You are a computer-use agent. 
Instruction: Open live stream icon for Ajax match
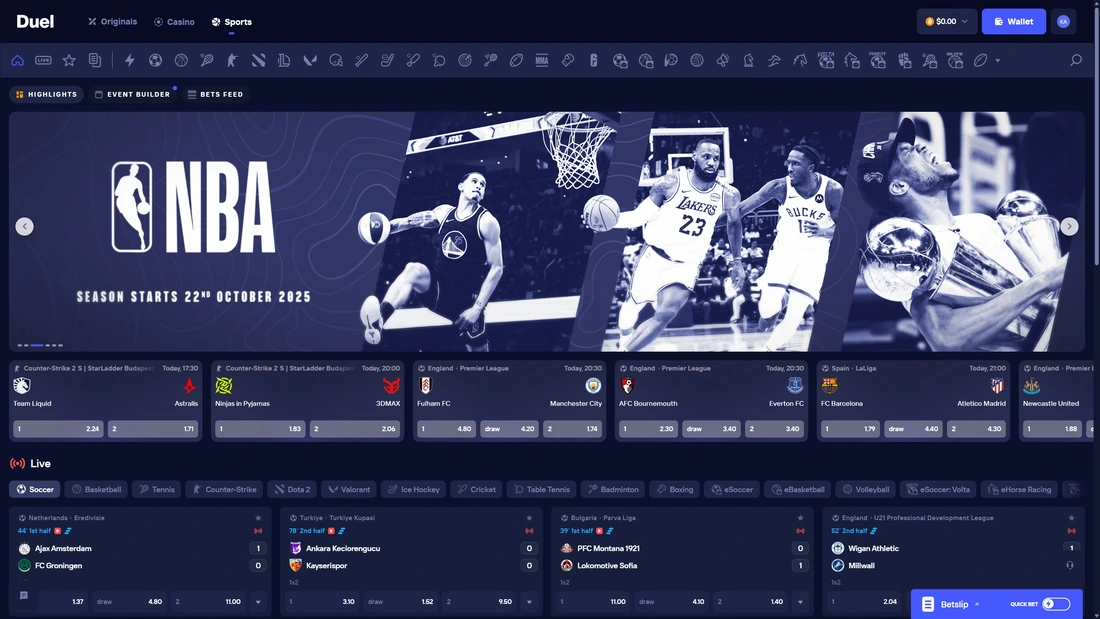(58, 531)
